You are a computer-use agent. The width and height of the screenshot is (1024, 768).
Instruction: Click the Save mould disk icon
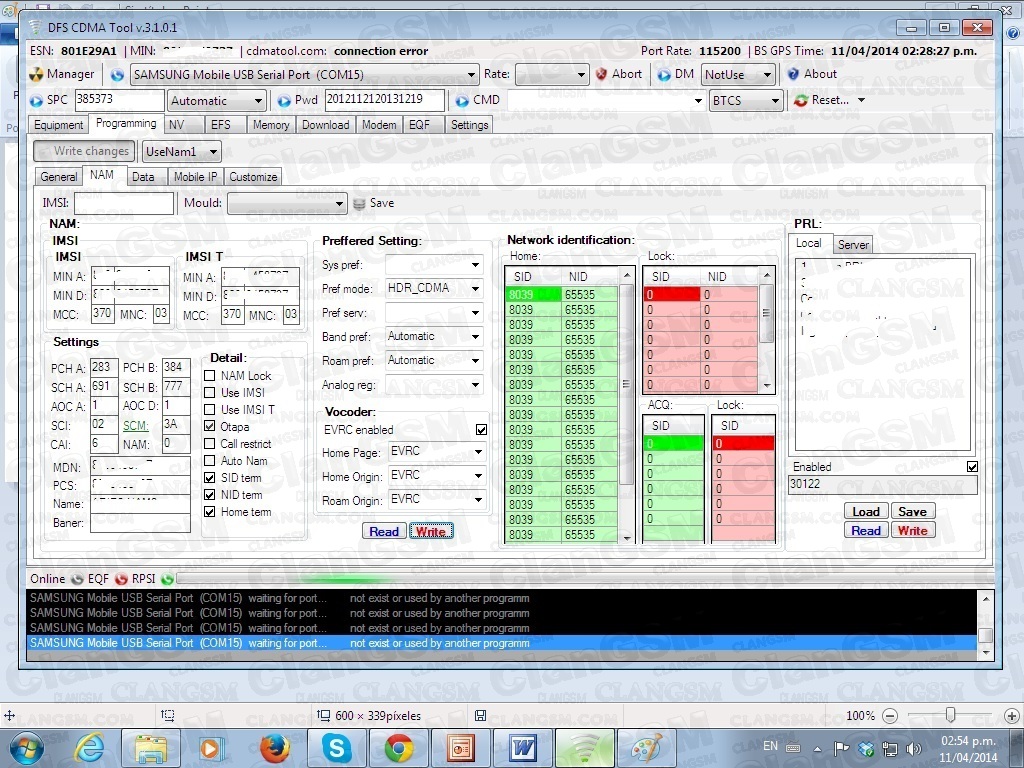click(x=359, y=204)
